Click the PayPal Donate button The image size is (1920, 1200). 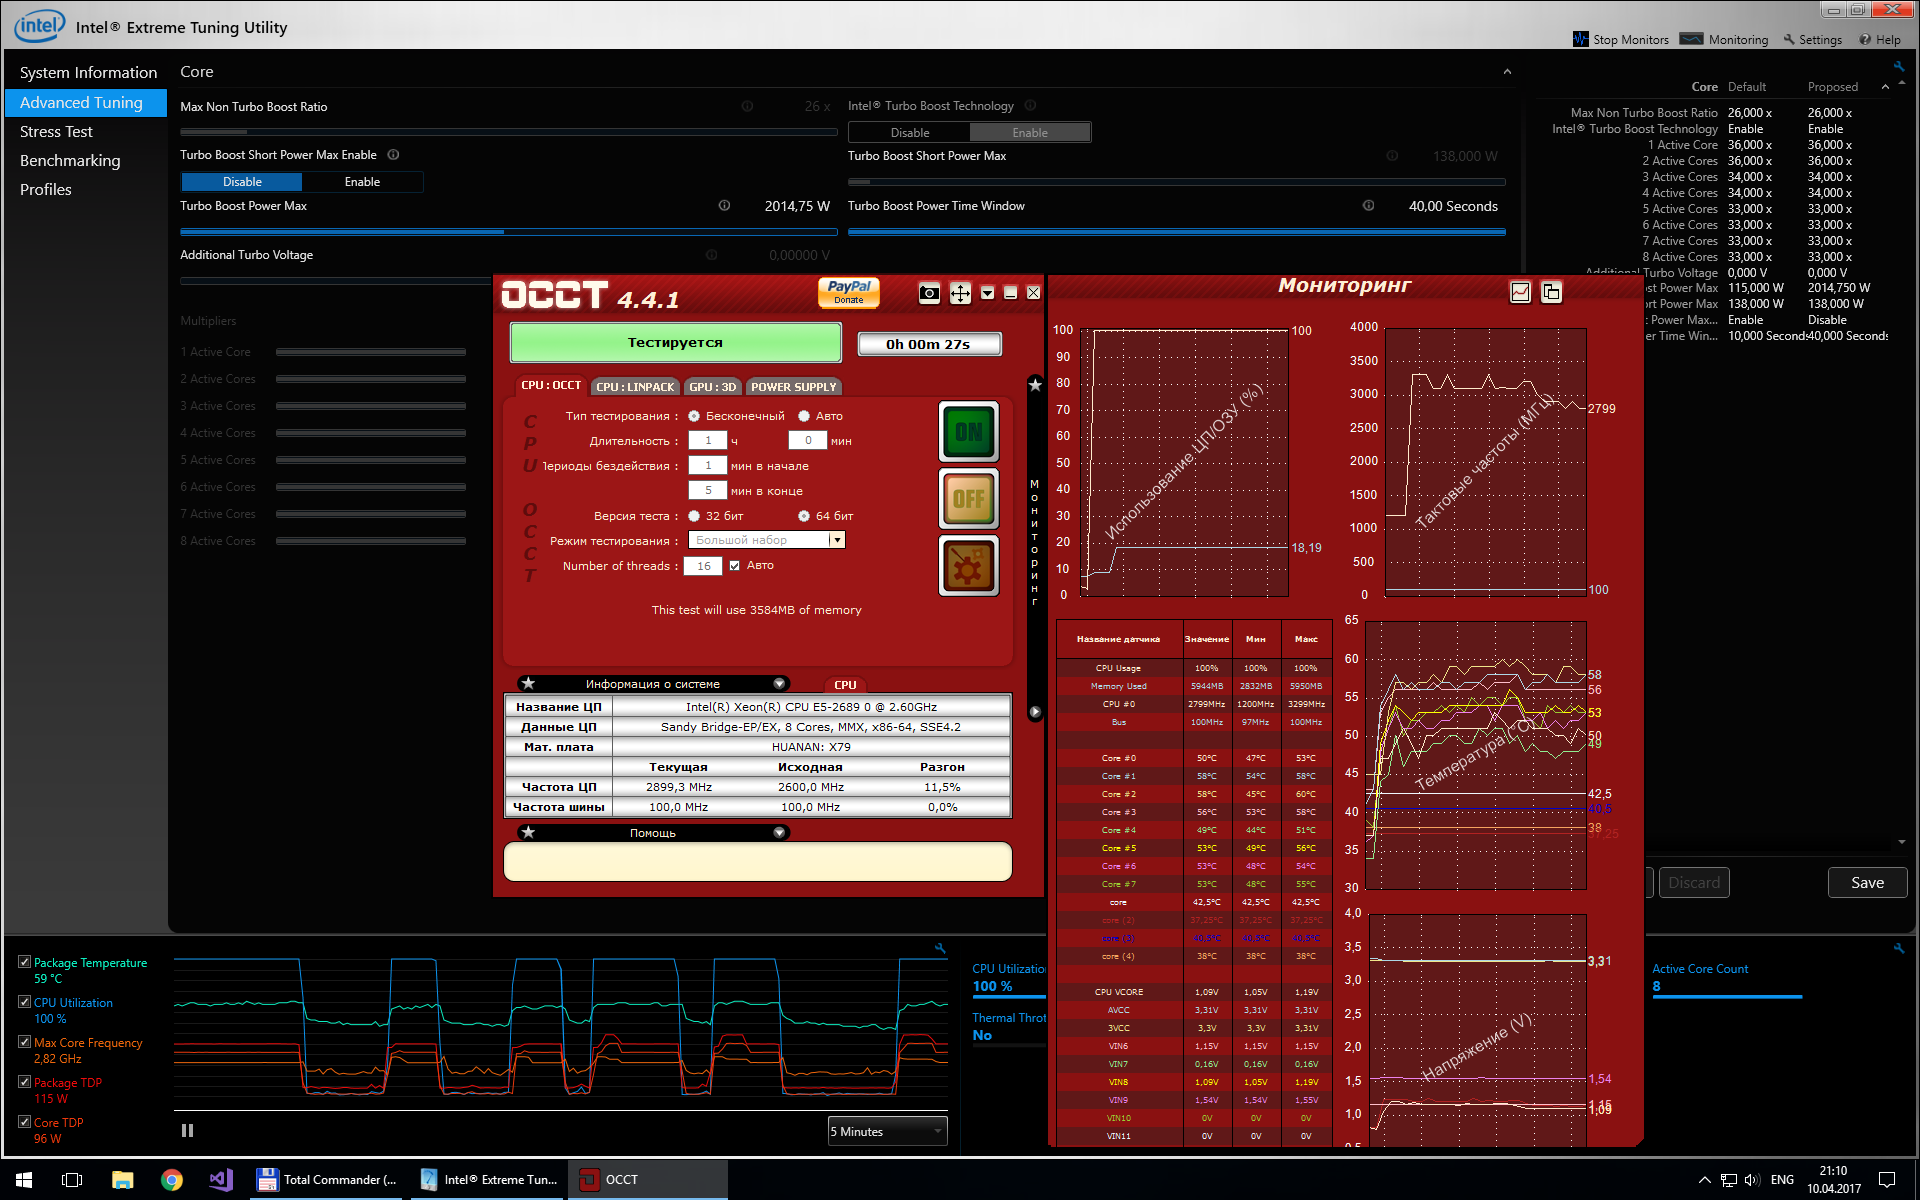click(x=848, y=292)
